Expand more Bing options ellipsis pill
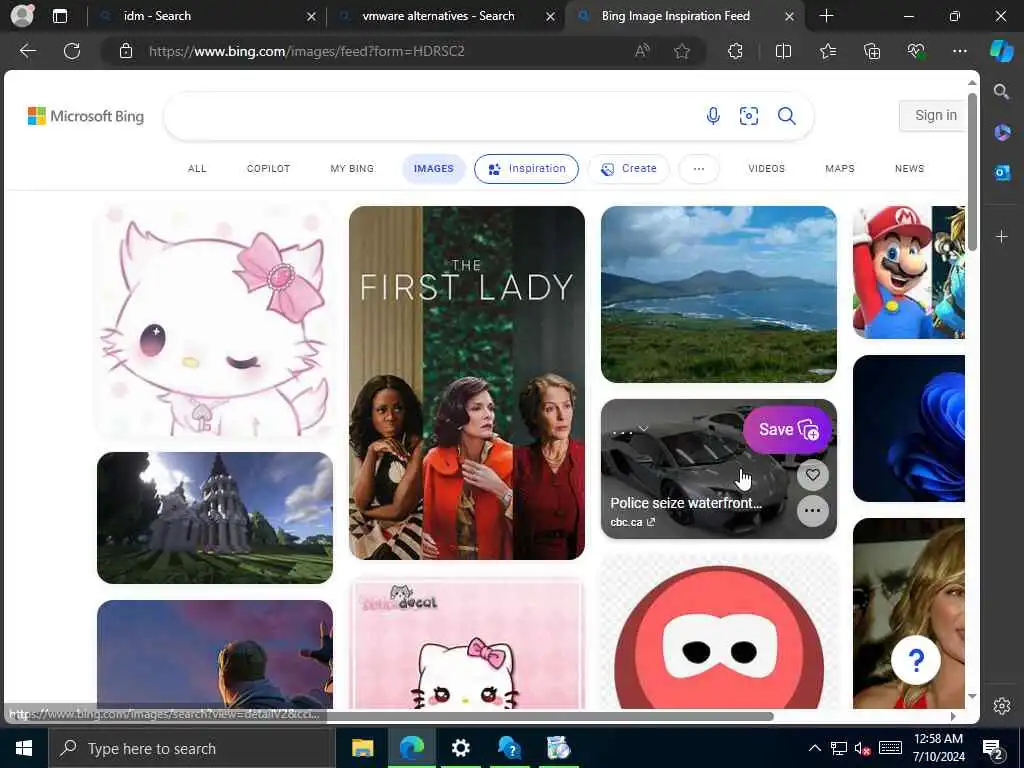The height and width of the screenshot is (768, 1024). [699, 168]
